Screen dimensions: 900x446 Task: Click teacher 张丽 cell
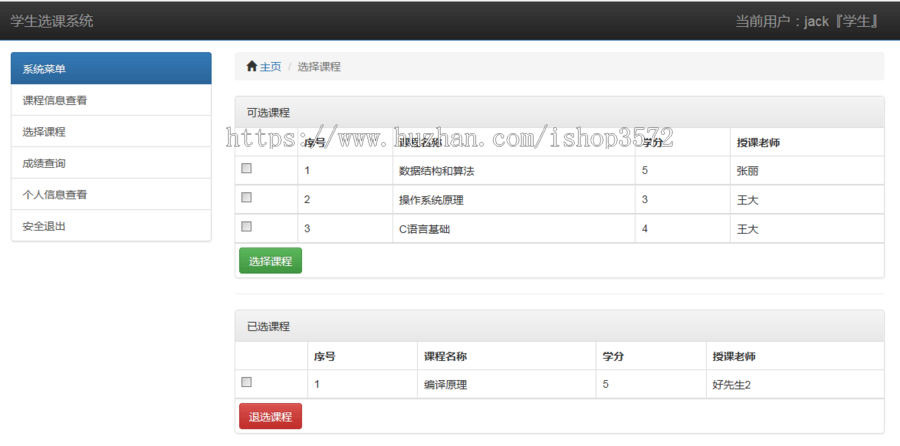click(807, 170)
